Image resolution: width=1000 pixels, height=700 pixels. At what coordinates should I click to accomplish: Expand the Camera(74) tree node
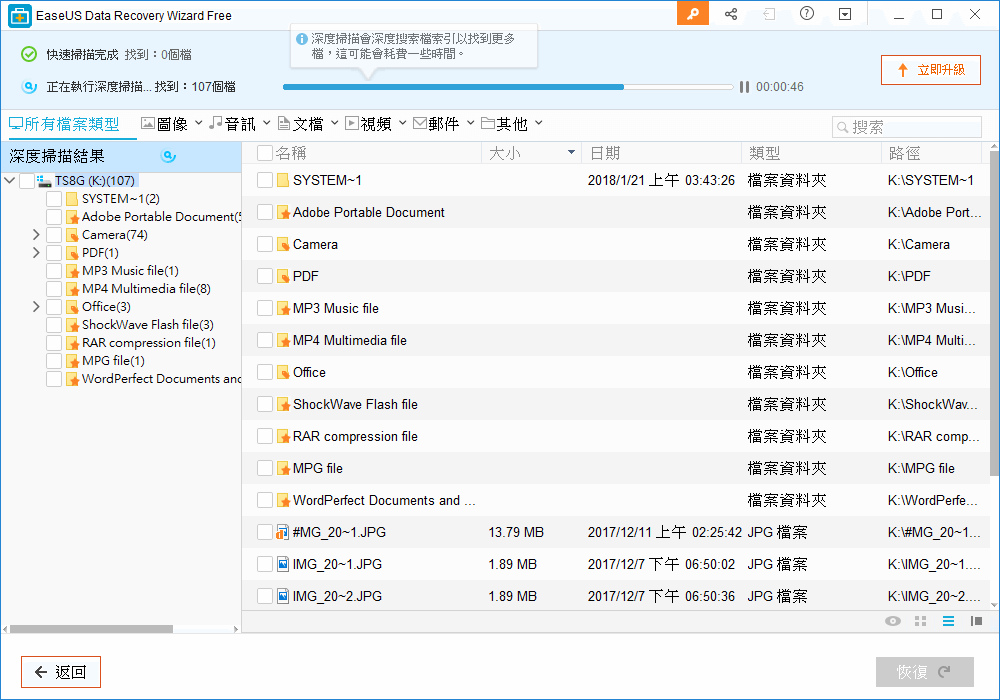point(36,235)
